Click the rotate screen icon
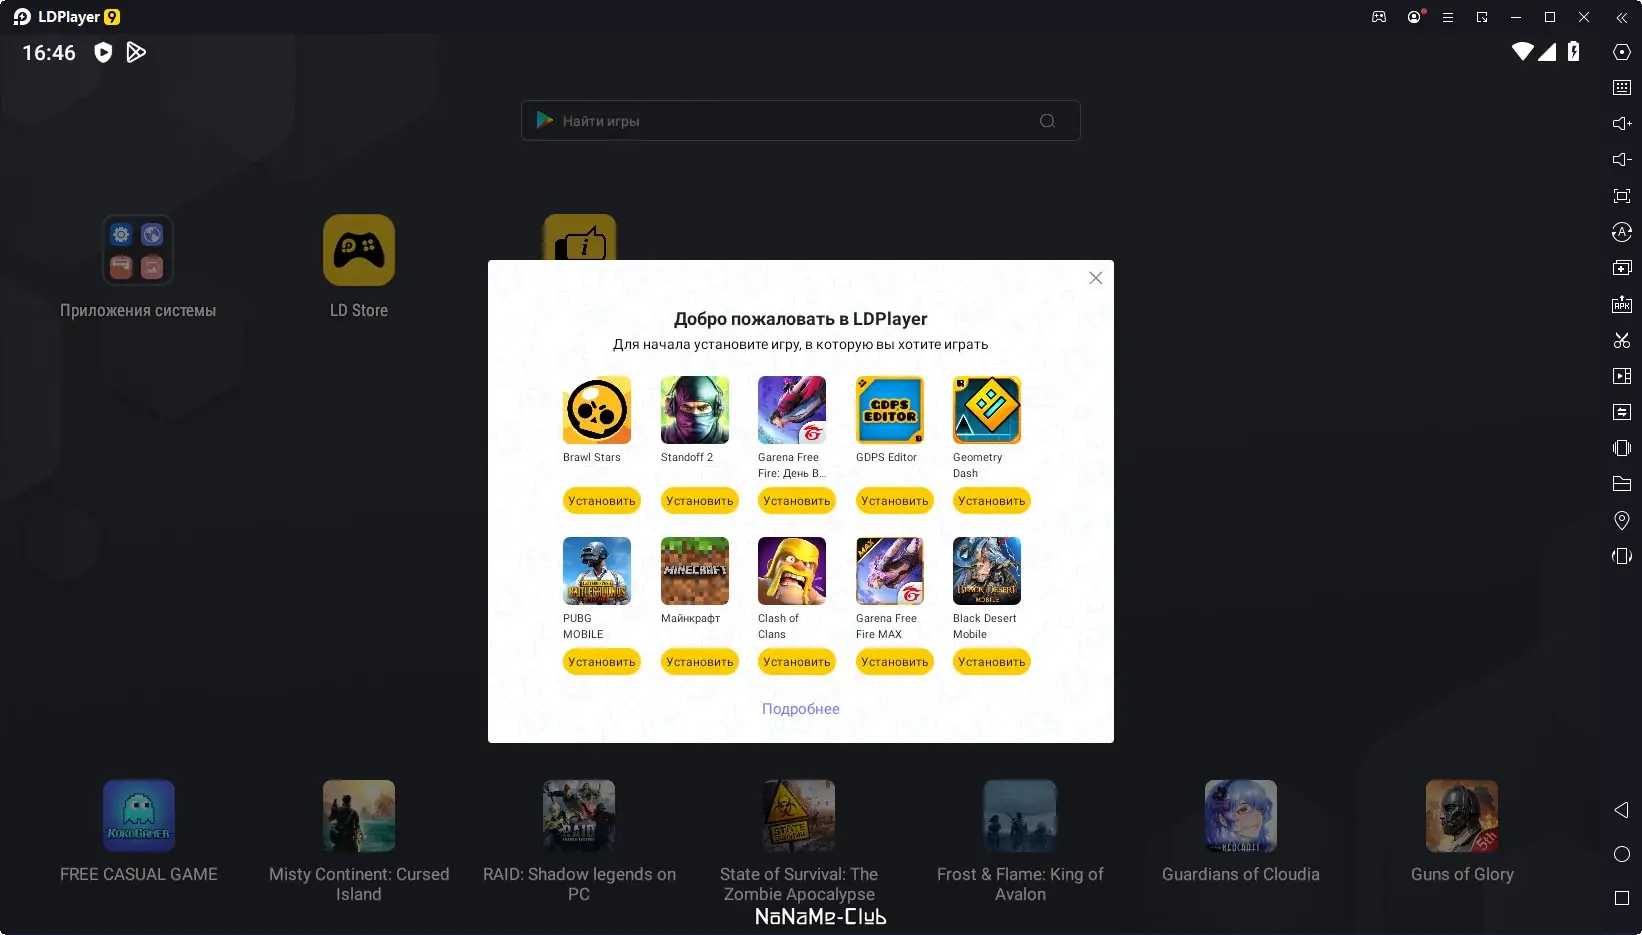Viewport: 1642px width, 935px height. (1622, 556)
